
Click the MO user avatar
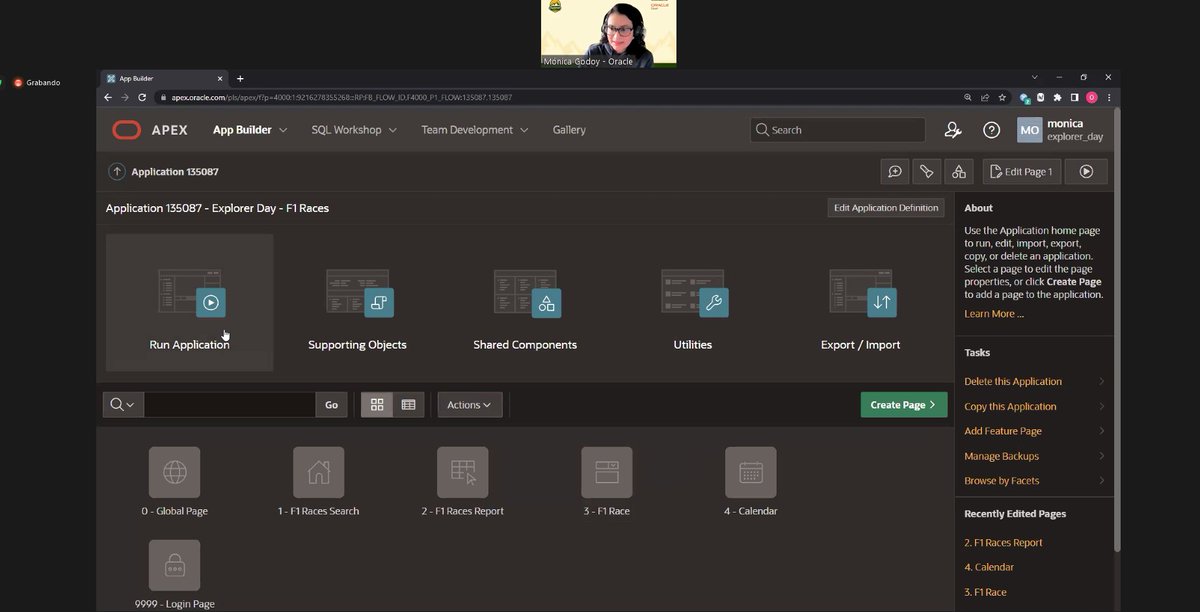(1030, 130)
